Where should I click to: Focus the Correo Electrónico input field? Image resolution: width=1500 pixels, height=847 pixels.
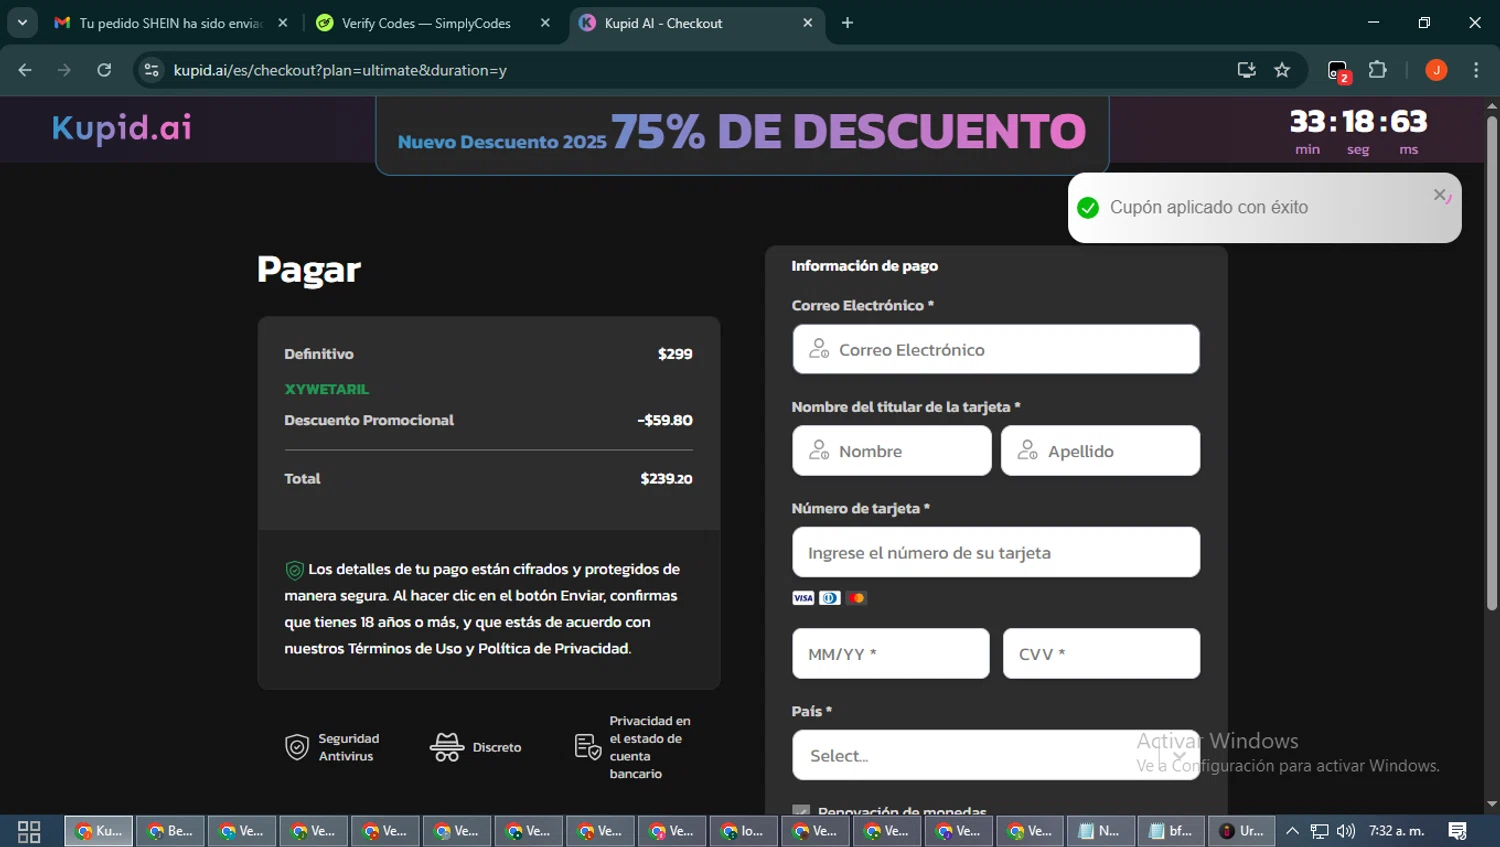(x=996, y=349)
